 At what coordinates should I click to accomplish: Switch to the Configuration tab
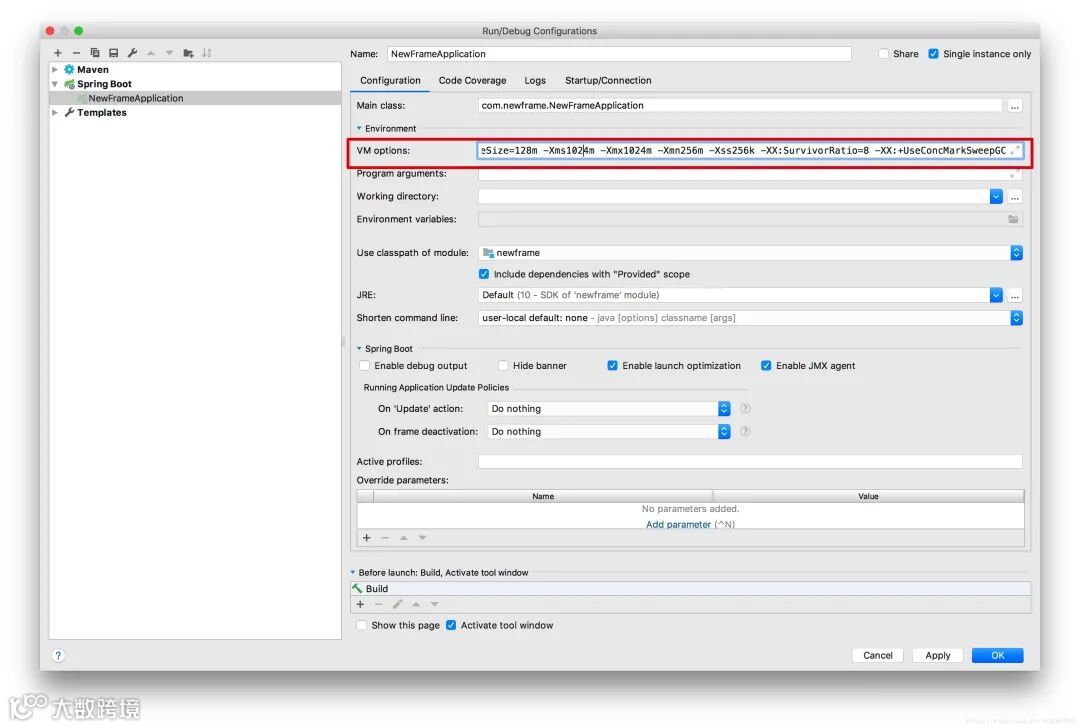(x=390, y=81)
